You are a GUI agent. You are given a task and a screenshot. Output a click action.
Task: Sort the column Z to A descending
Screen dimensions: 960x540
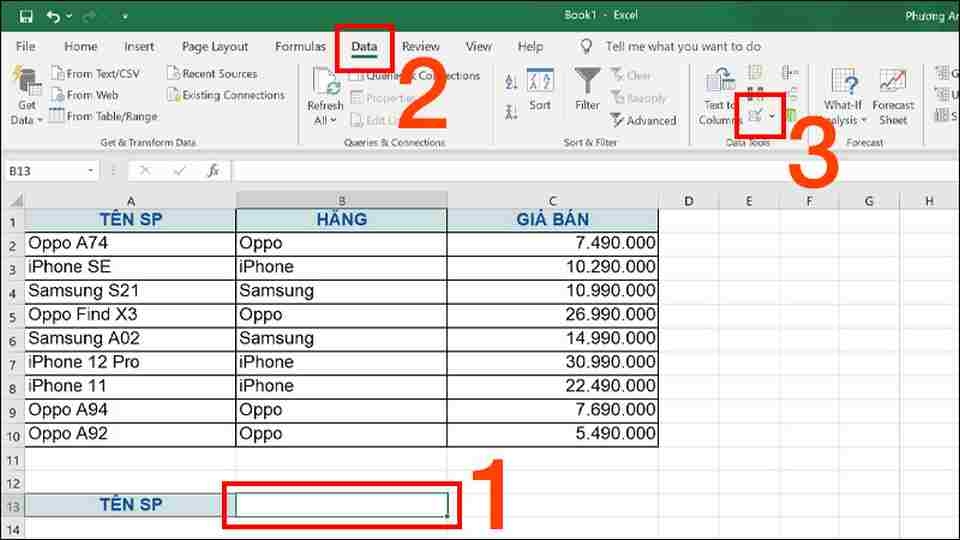[511, 112]
